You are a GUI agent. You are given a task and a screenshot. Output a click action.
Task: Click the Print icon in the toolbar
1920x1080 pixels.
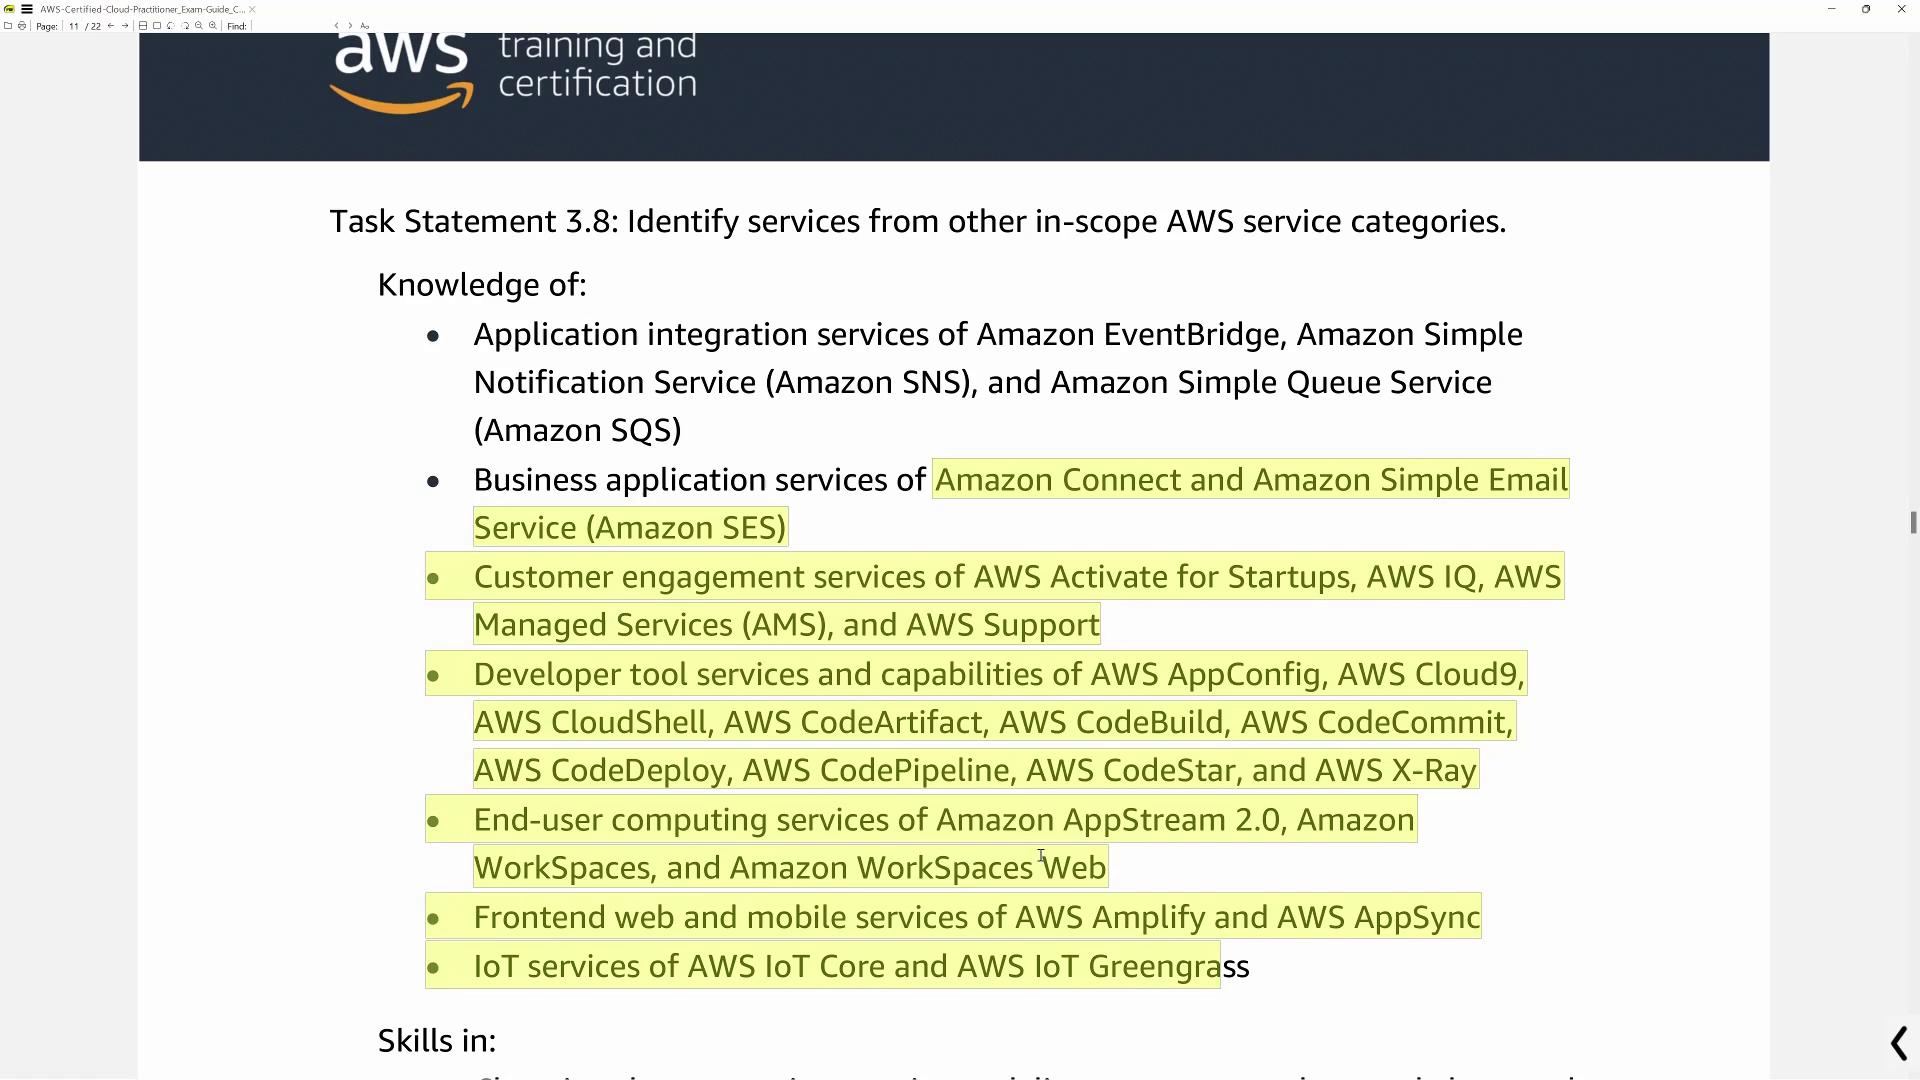point(22,26)
